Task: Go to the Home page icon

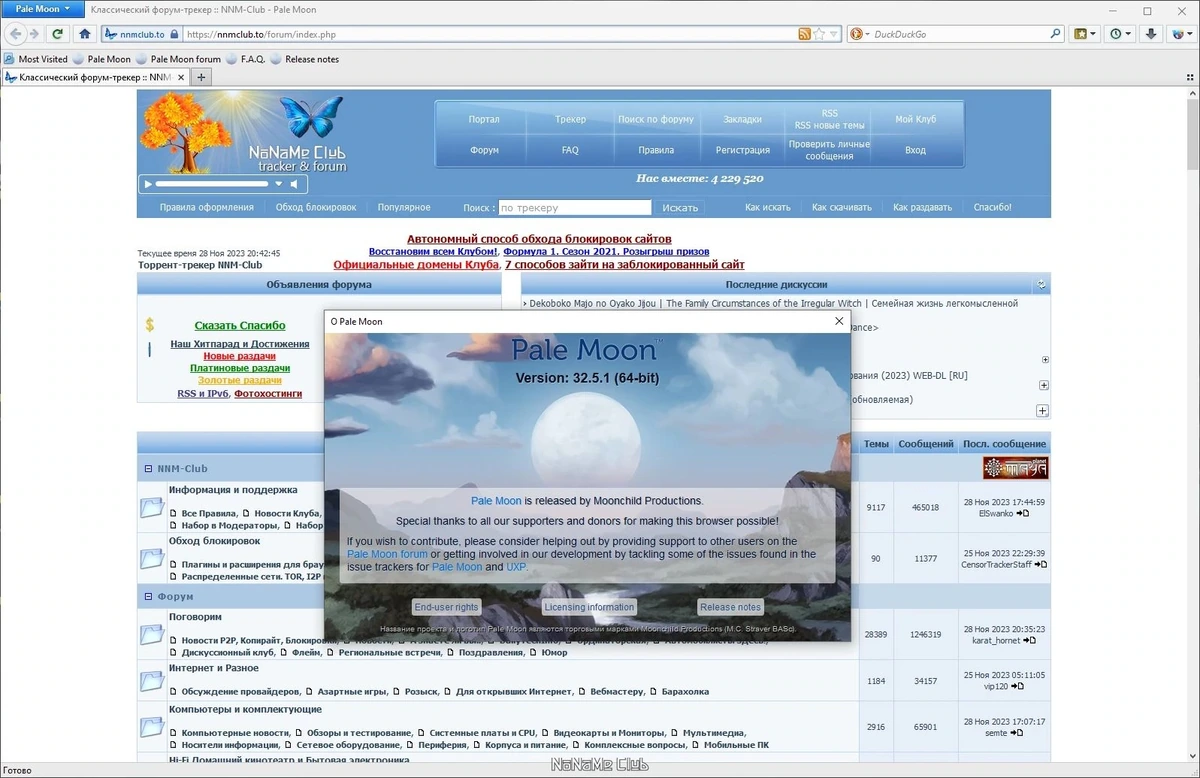Action: (x=85, y=33)
